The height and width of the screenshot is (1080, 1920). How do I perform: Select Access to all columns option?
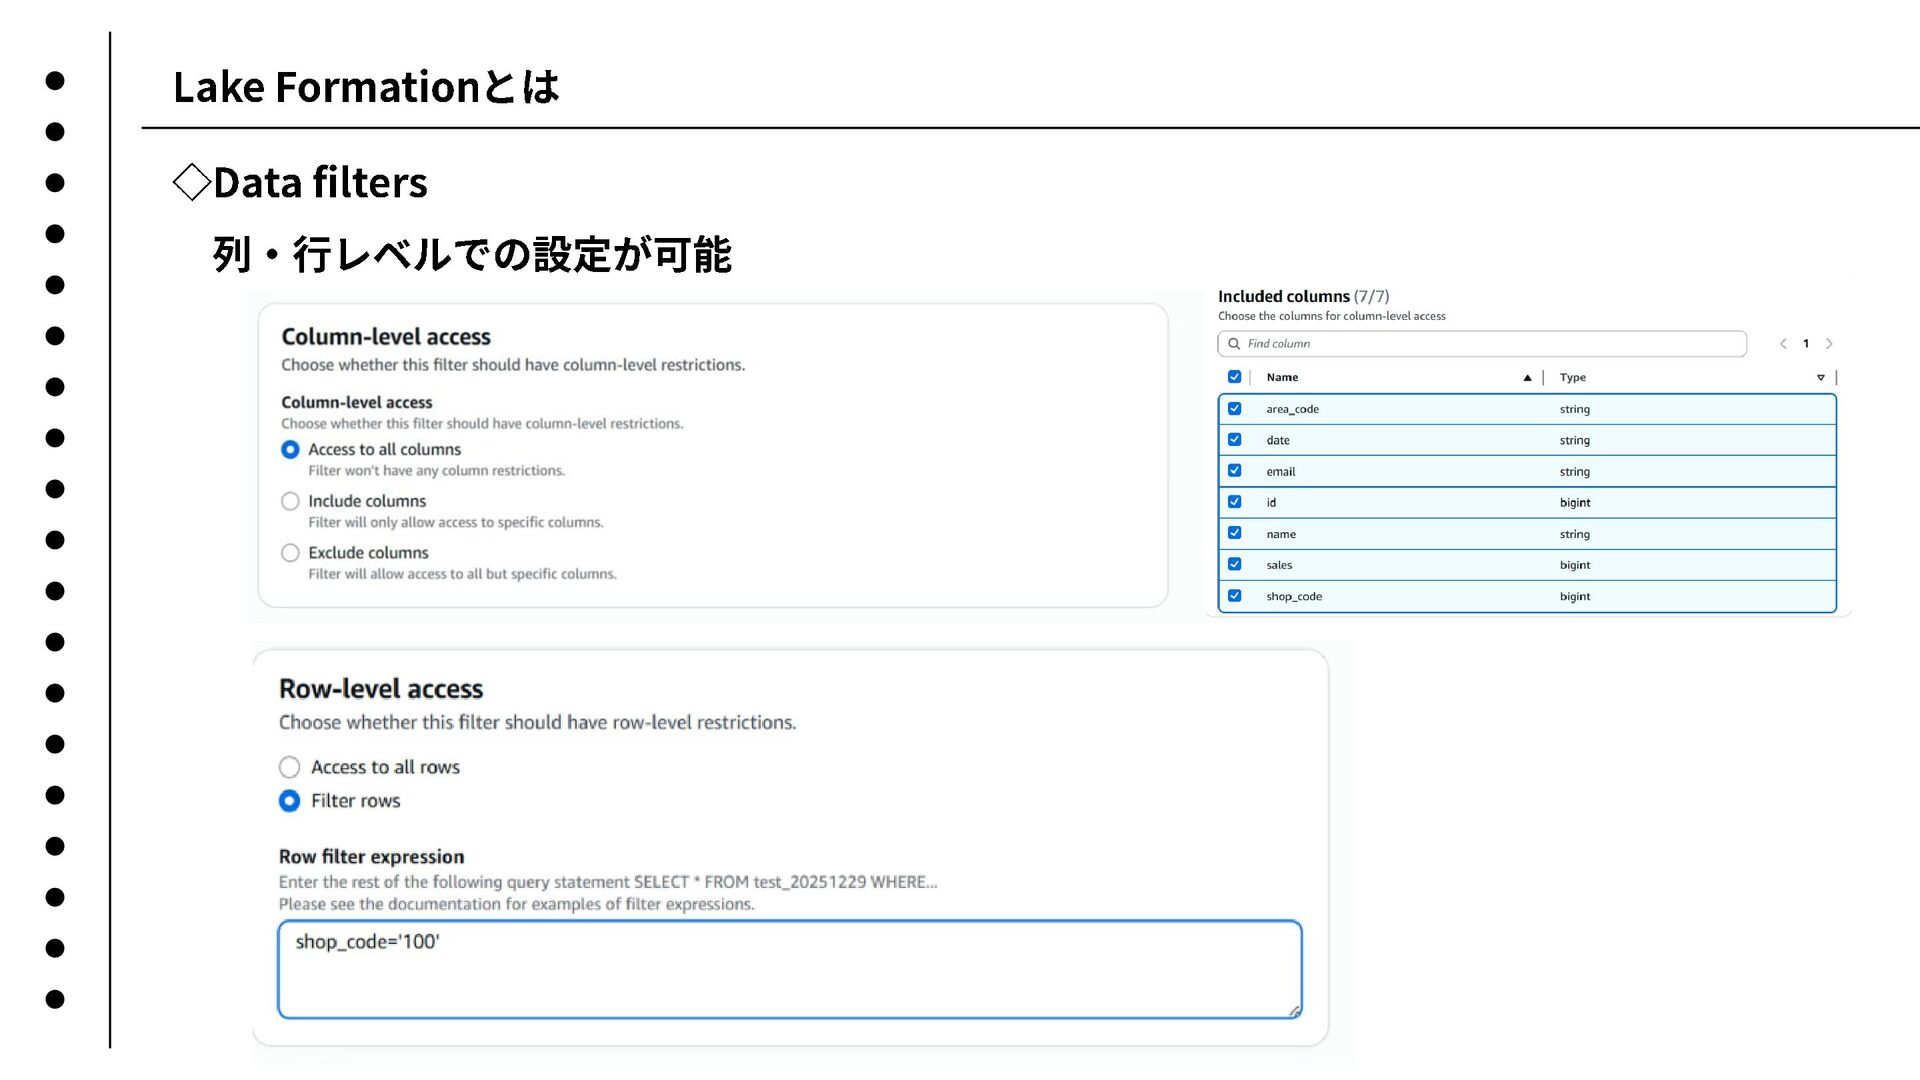coord(290,450)
